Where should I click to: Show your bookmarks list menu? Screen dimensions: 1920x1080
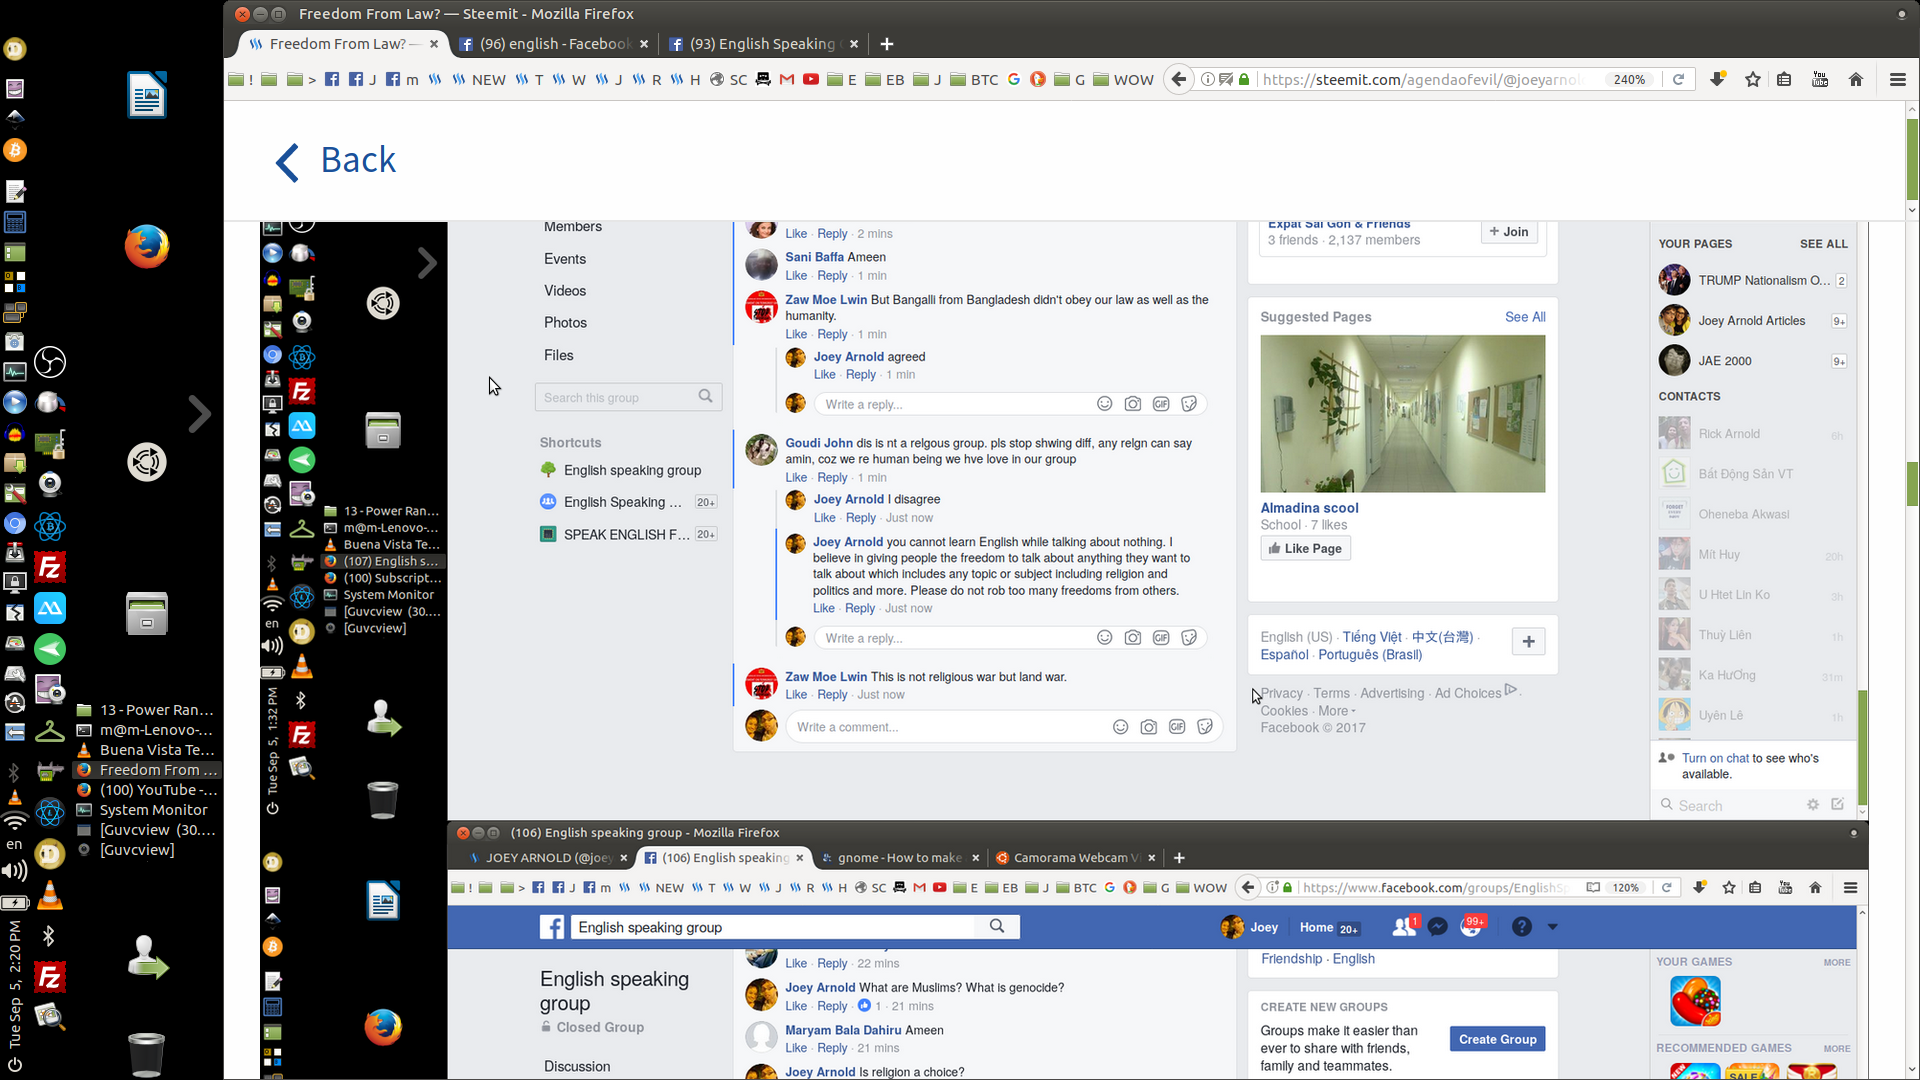[x=1785, y=79]
